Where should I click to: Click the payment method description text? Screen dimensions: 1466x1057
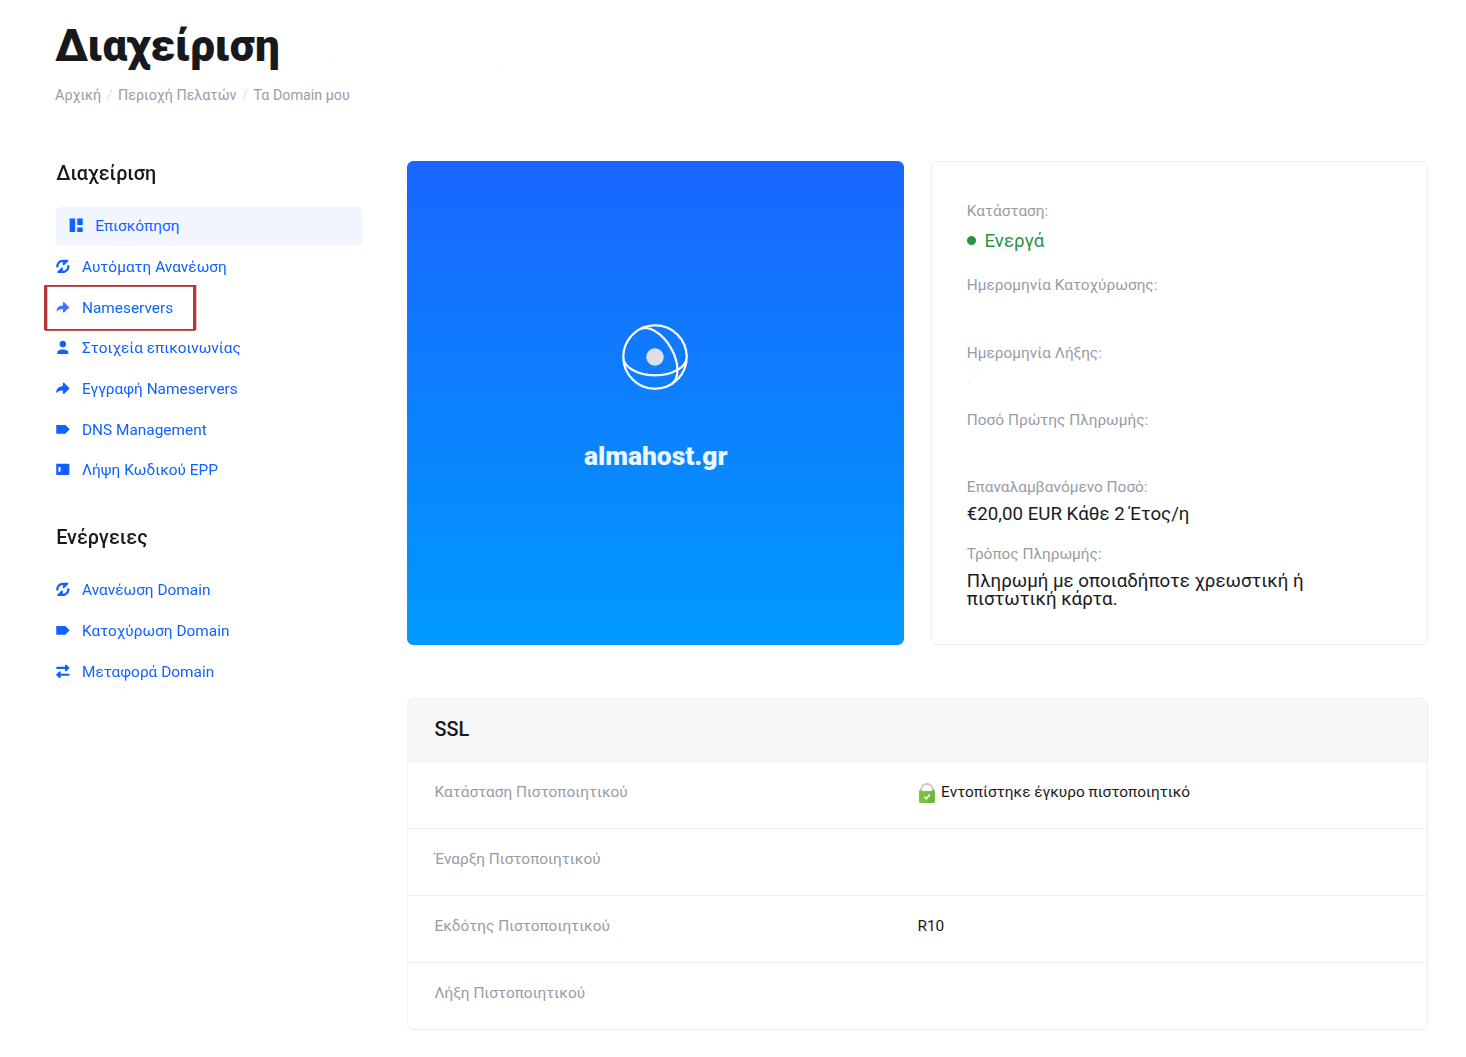(1135, 590)
